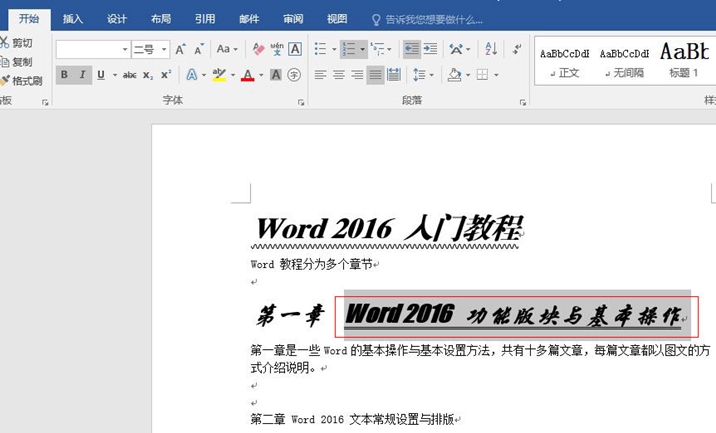
Task: Apply character border with boxed A icon
Action: (x=295, y=49)
